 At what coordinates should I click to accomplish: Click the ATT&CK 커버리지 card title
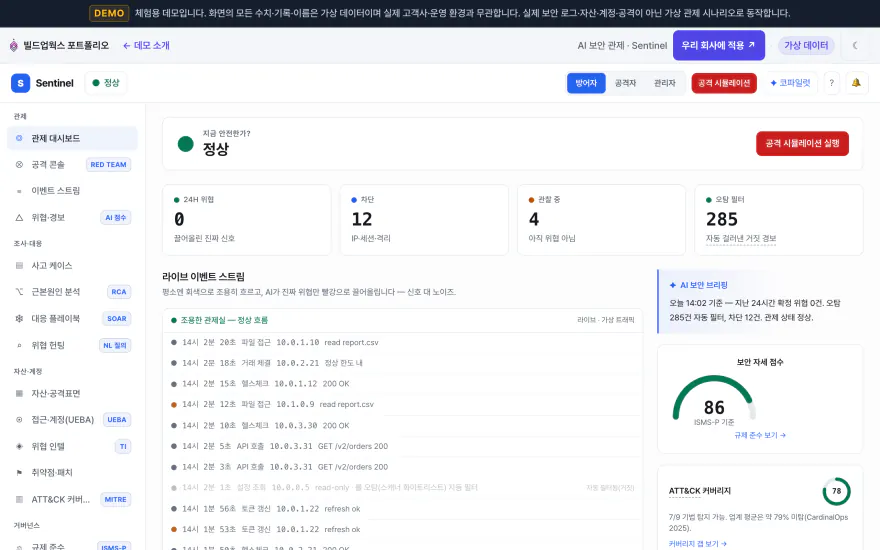[x=699, y=491]
